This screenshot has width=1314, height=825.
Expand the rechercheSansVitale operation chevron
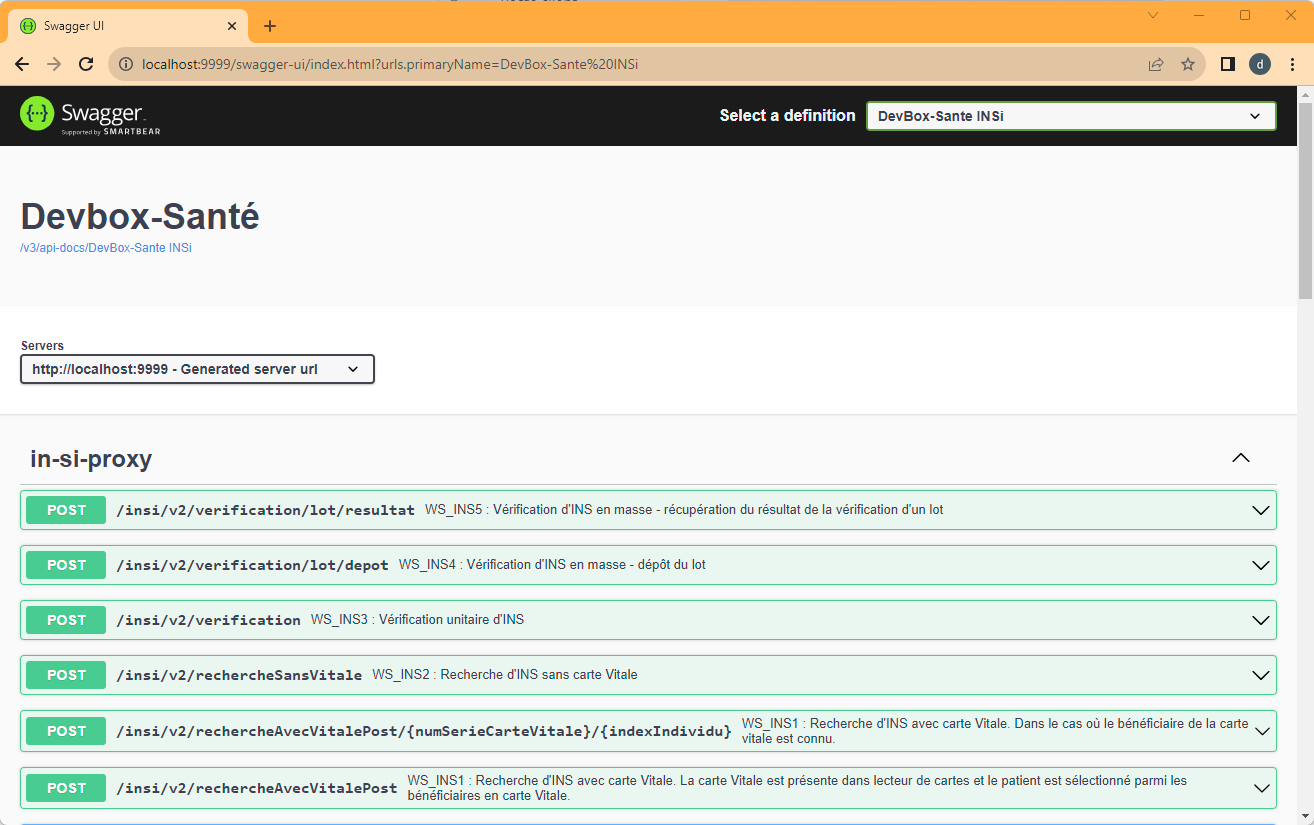(1261, 675)
